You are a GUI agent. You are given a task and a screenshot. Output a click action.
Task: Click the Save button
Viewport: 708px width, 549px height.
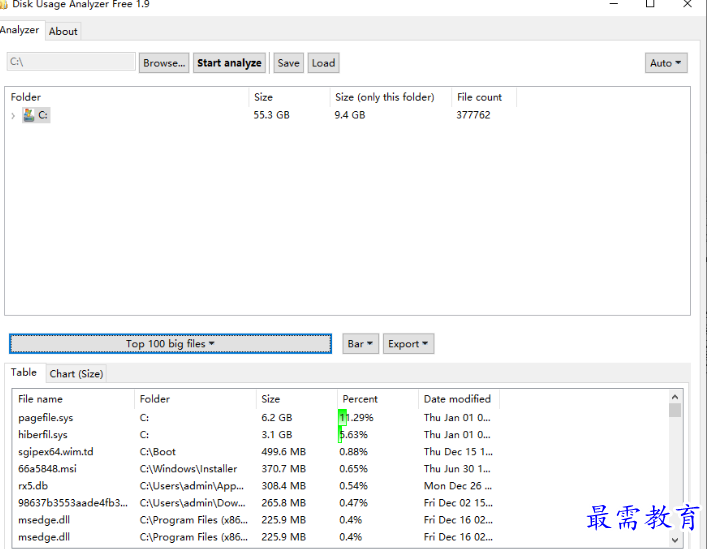click(x=289, y=63)
